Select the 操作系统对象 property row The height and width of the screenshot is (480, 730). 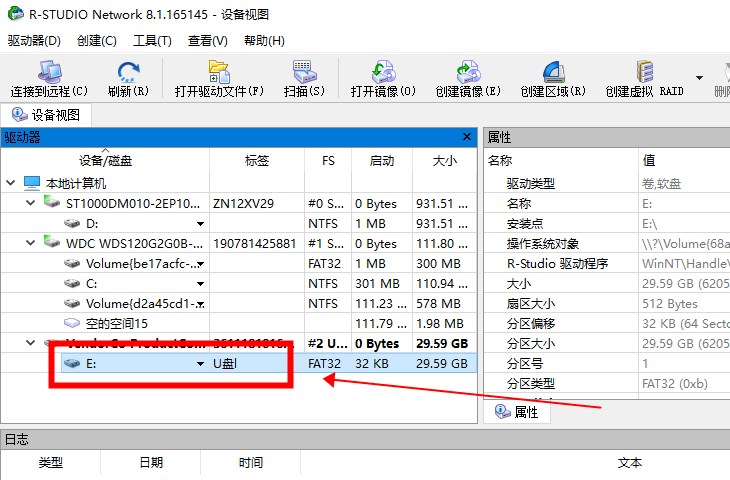click(x=607, y=243)
